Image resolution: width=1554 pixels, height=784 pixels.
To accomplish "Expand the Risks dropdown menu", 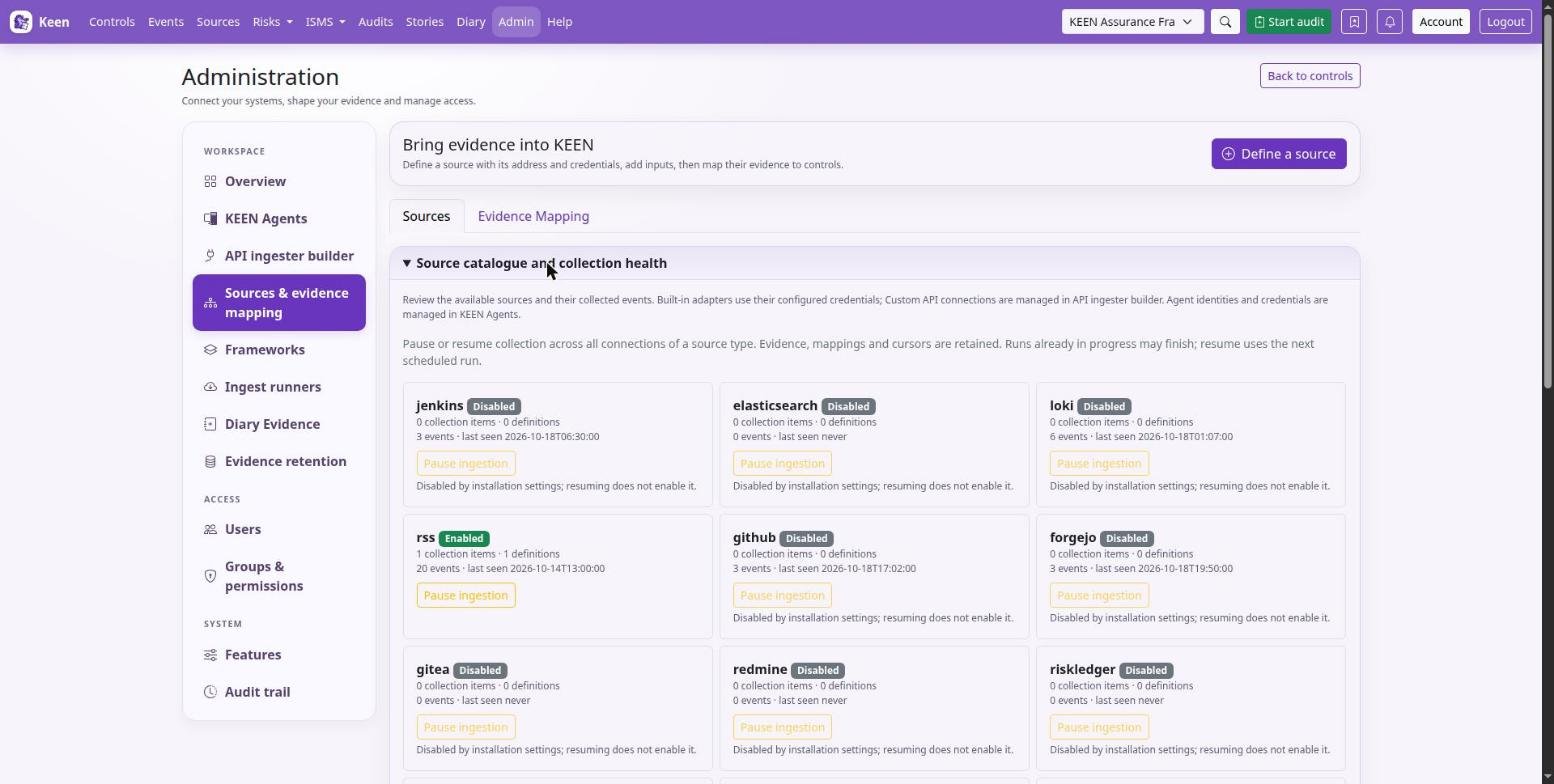I will (272, 22).
